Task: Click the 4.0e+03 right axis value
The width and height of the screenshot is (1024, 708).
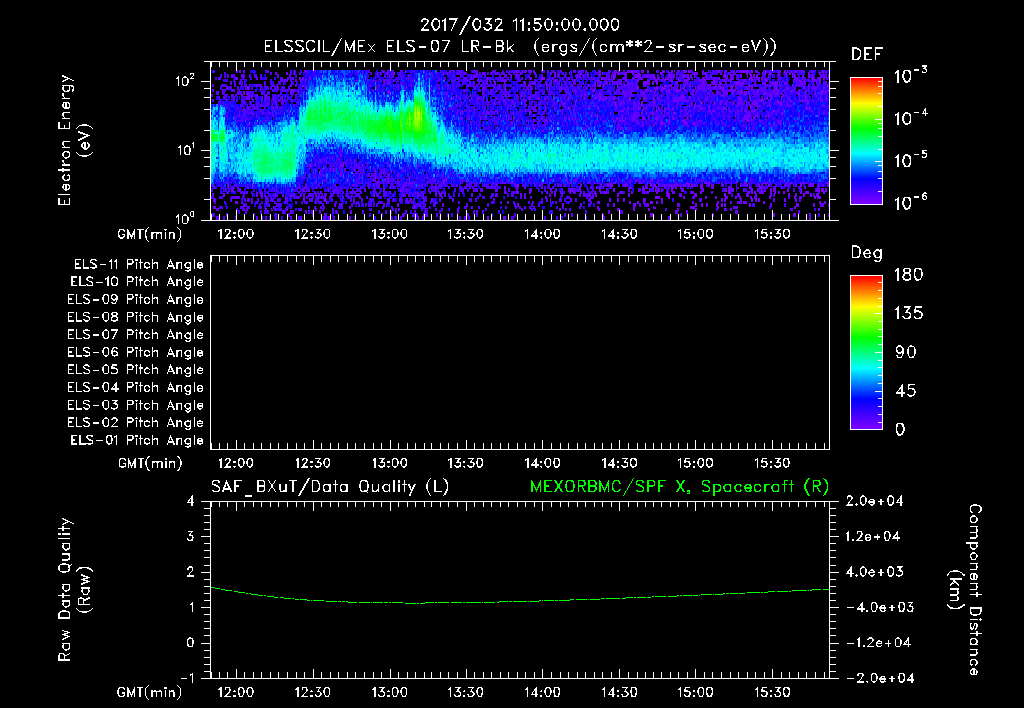Action: (874, 572)
